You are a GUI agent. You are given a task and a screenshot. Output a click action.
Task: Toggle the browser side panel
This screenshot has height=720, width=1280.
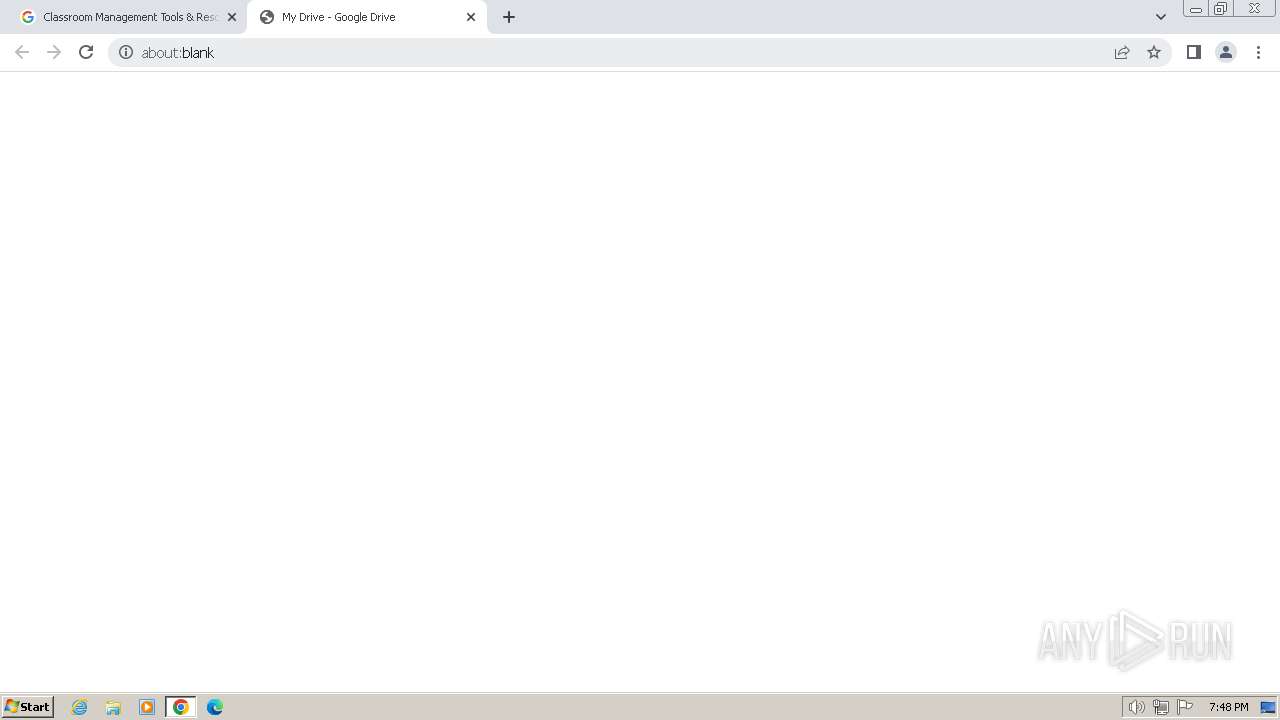tap(1194, 52)
